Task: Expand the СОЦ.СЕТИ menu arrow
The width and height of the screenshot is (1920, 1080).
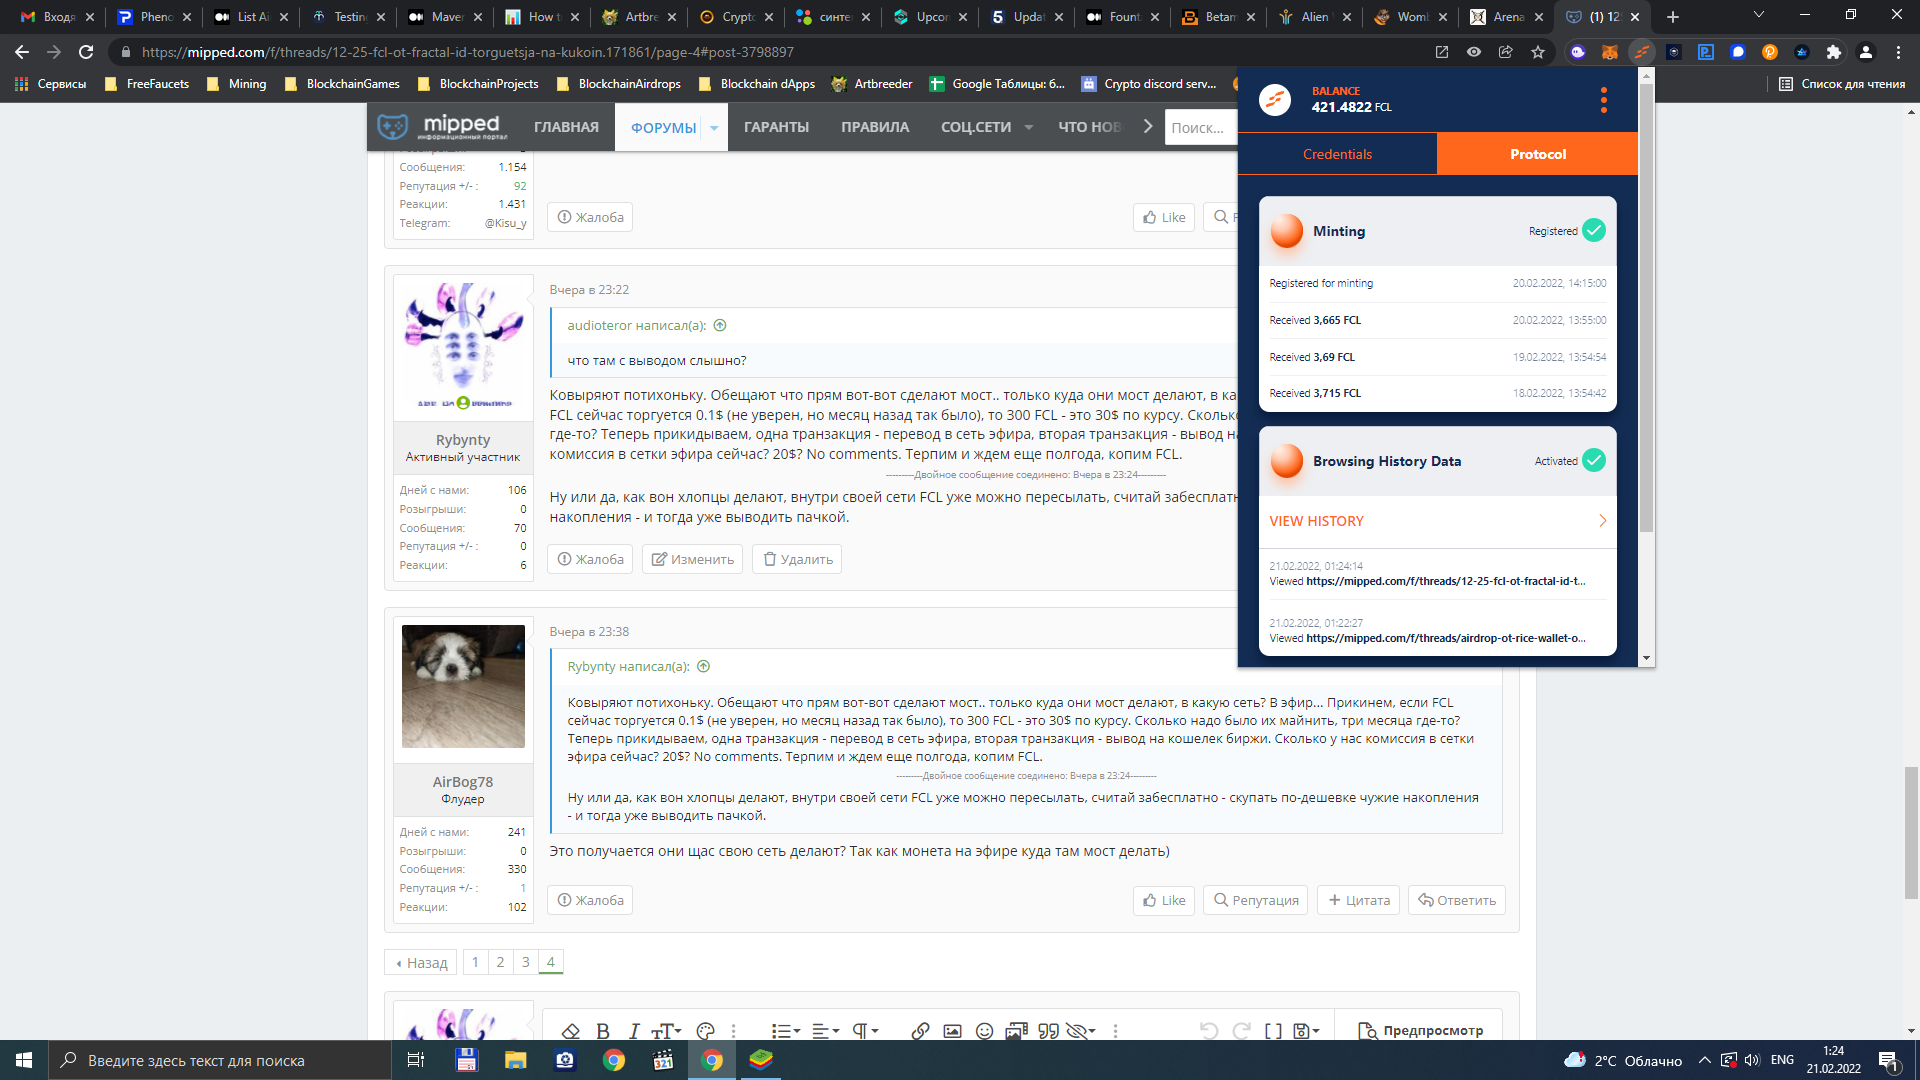Action: click(1028, 128)
